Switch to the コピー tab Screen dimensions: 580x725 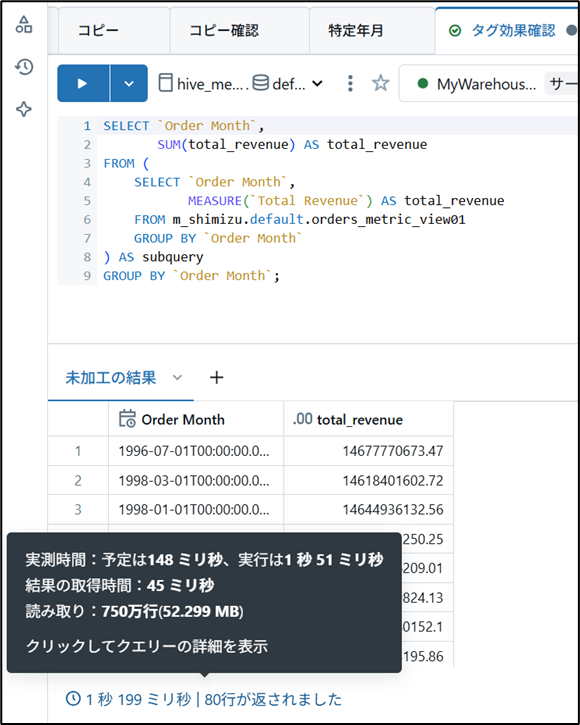[114, 31]
